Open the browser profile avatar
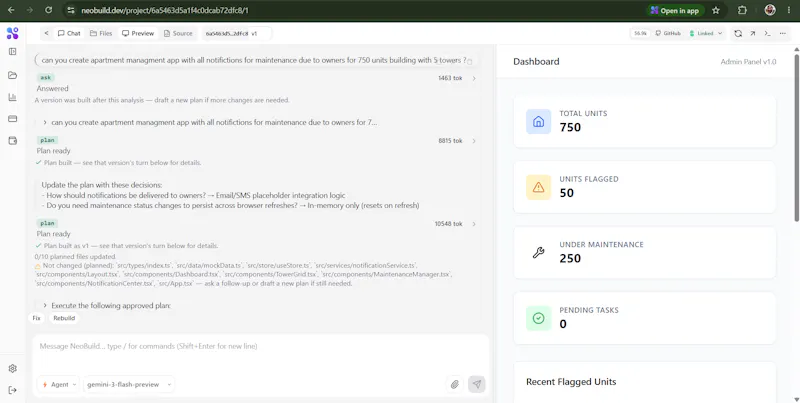The width and height of the screenshot is (800, 403). [770, 10]
